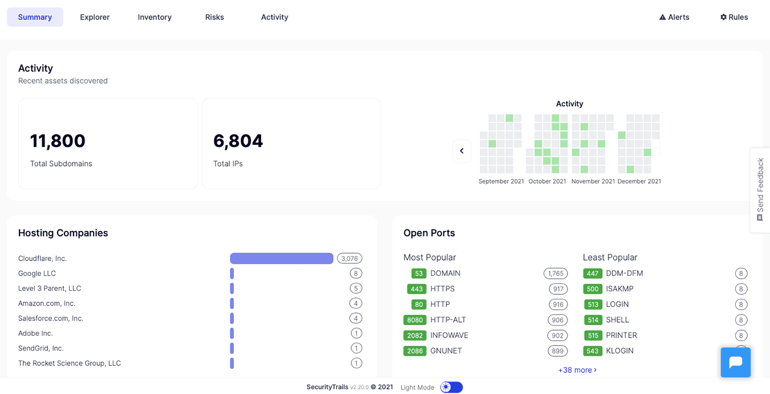Viewport: 770px width, 394px height.
Task: Click the Google LLC bar
Action: click(x=232, y=274)
